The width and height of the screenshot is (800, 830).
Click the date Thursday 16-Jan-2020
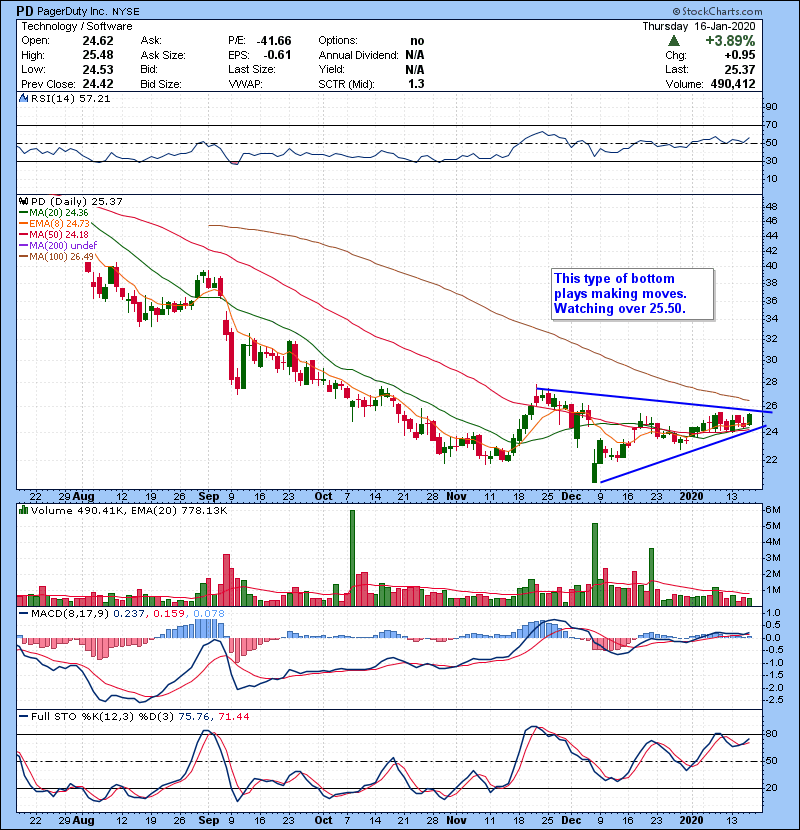click(699, 26)
